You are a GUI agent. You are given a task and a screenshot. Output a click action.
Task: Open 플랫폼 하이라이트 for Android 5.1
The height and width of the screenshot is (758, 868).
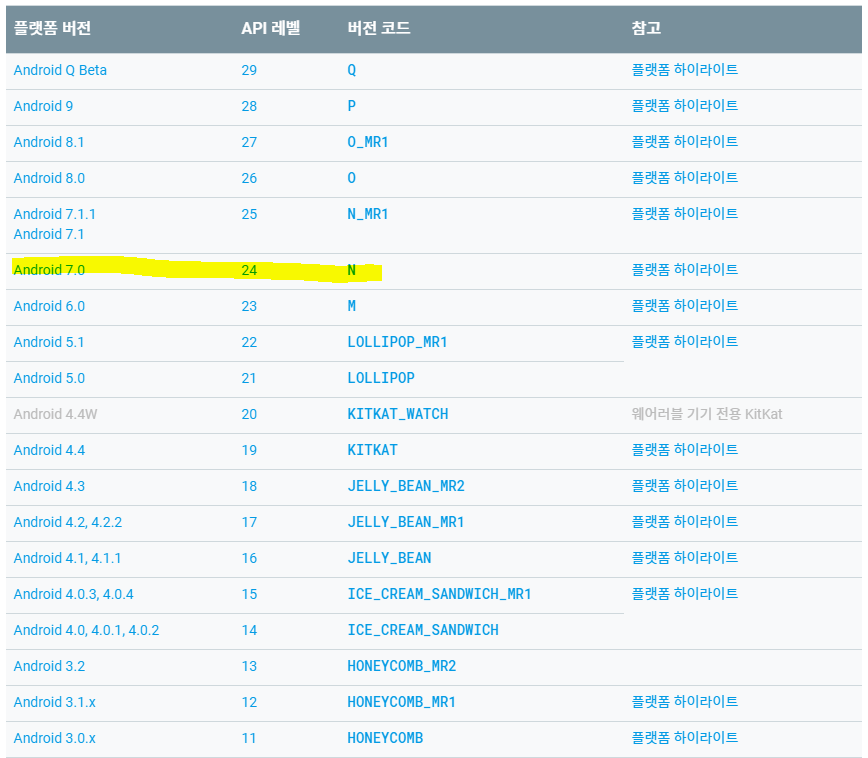tap(685, 342)
